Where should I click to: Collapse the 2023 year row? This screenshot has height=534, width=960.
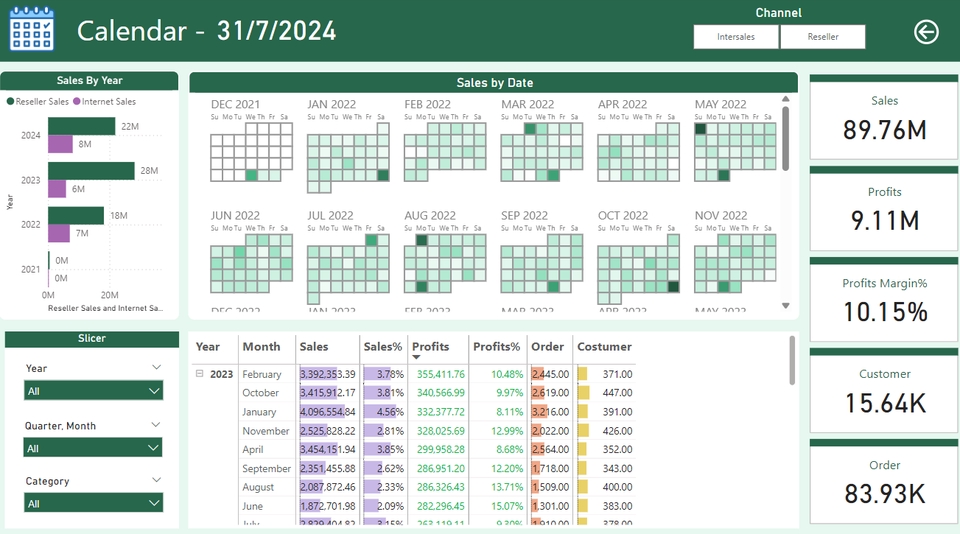199,374
